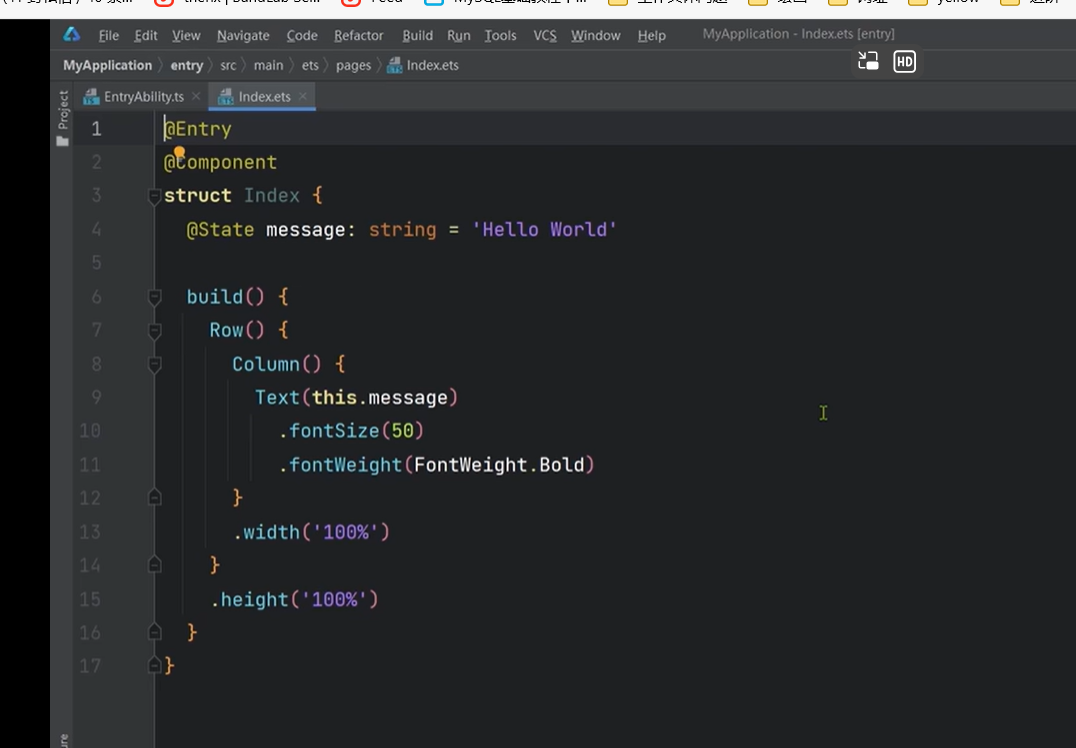1076x748 pixels.
Task: Click the Project folder icon in sidebar
Action: point(63,141)
